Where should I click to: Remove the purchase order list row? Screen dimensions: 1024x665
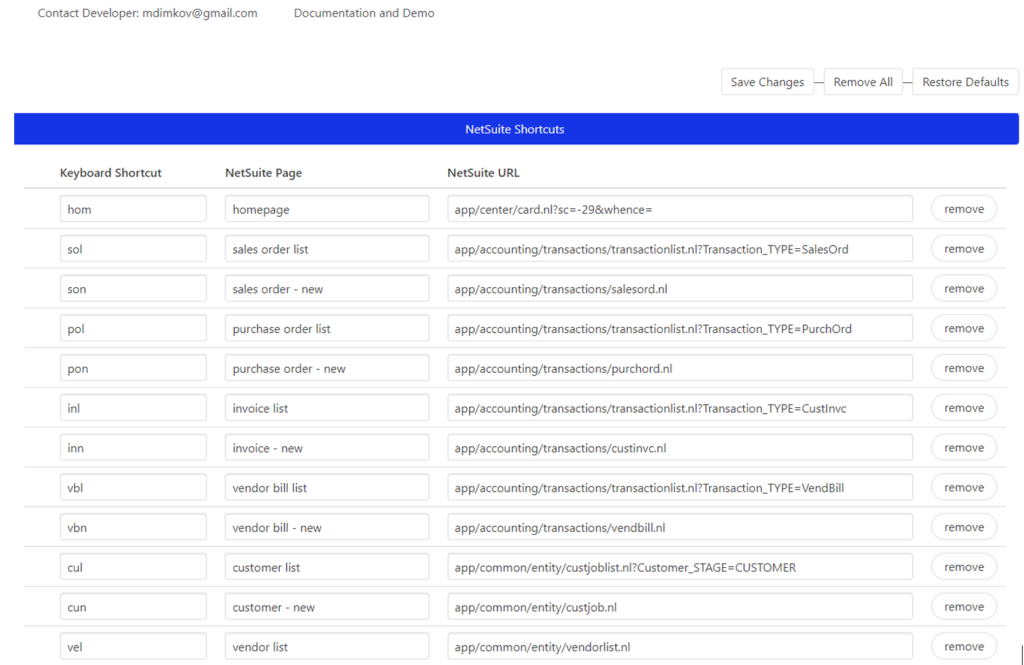964,329
